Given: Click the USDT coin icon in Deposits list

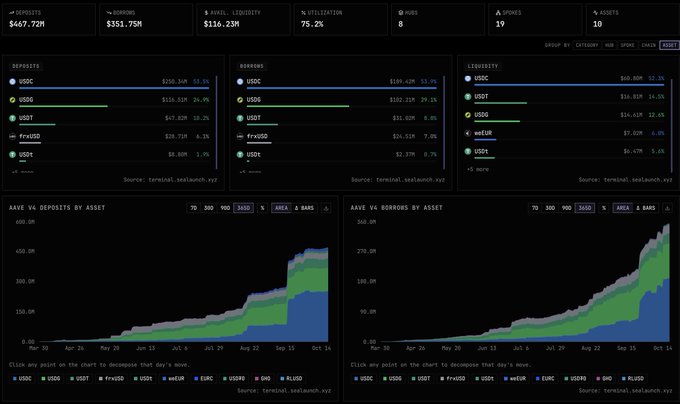Looking at the screenshot, I should 12,118.
